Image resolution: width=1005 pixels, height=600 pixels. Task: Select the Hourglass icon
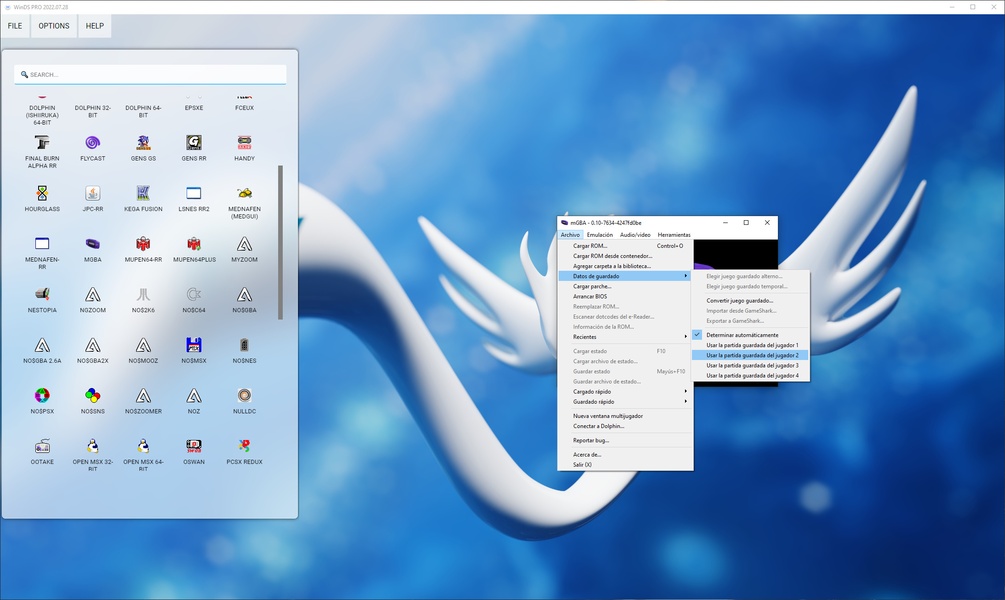click(x=42, y=193)
